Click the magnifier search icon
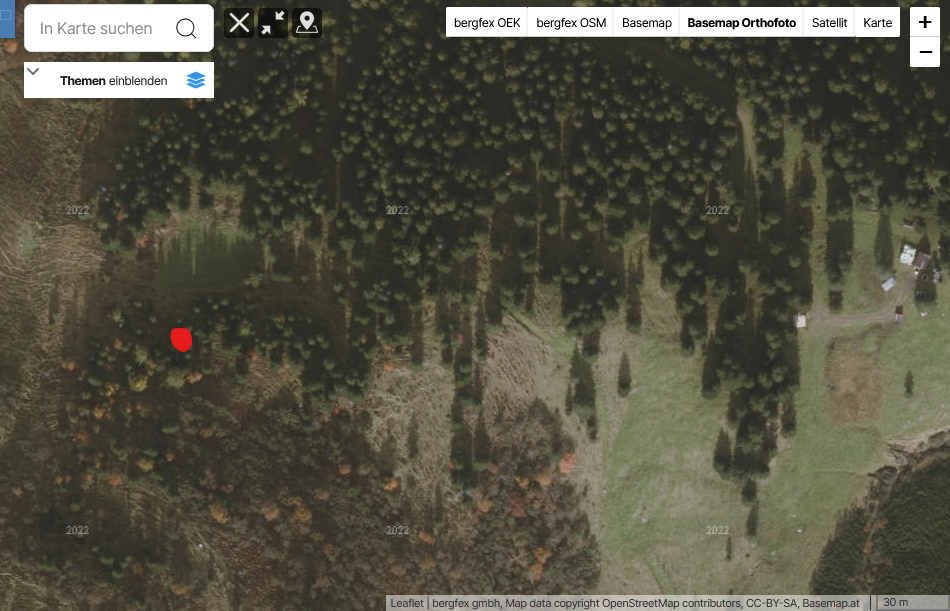950x611 pixels. [186, 28]
